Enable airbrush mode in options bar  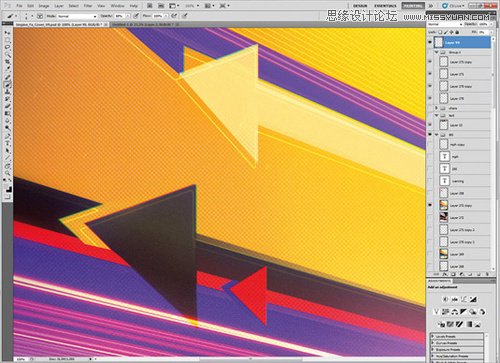tap(174, 16)
